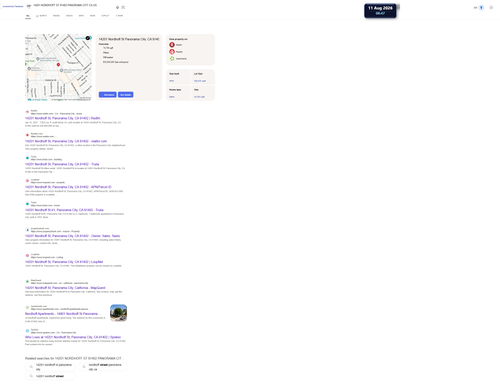Search related '14201 nordhoff st panorama city'
500x388 pixels.
(50, 367)
